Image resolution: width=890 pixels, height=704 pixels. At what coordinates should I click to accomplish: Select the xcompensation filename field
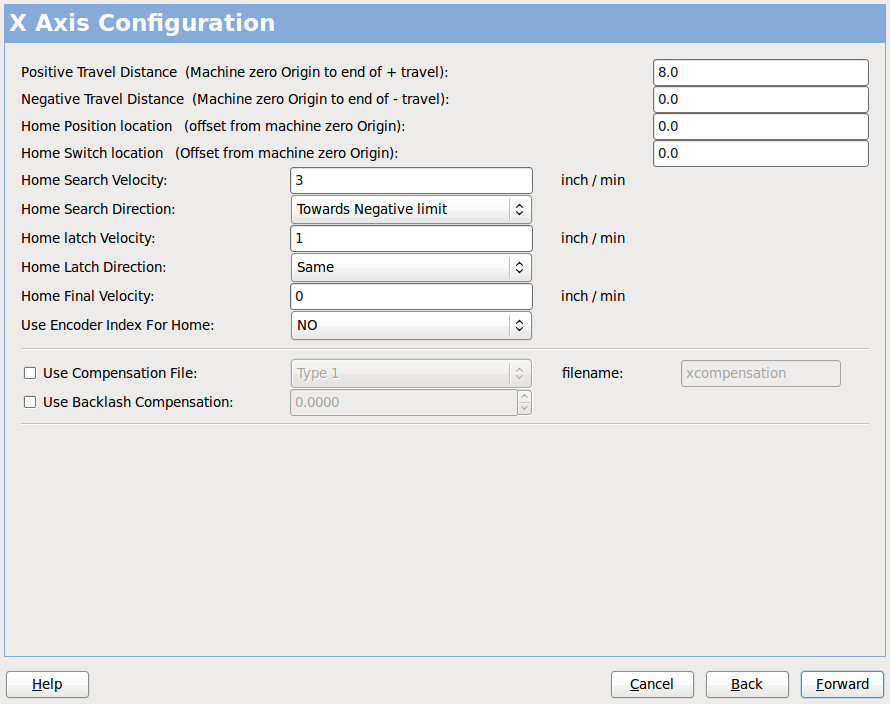(x=760, y=373)
